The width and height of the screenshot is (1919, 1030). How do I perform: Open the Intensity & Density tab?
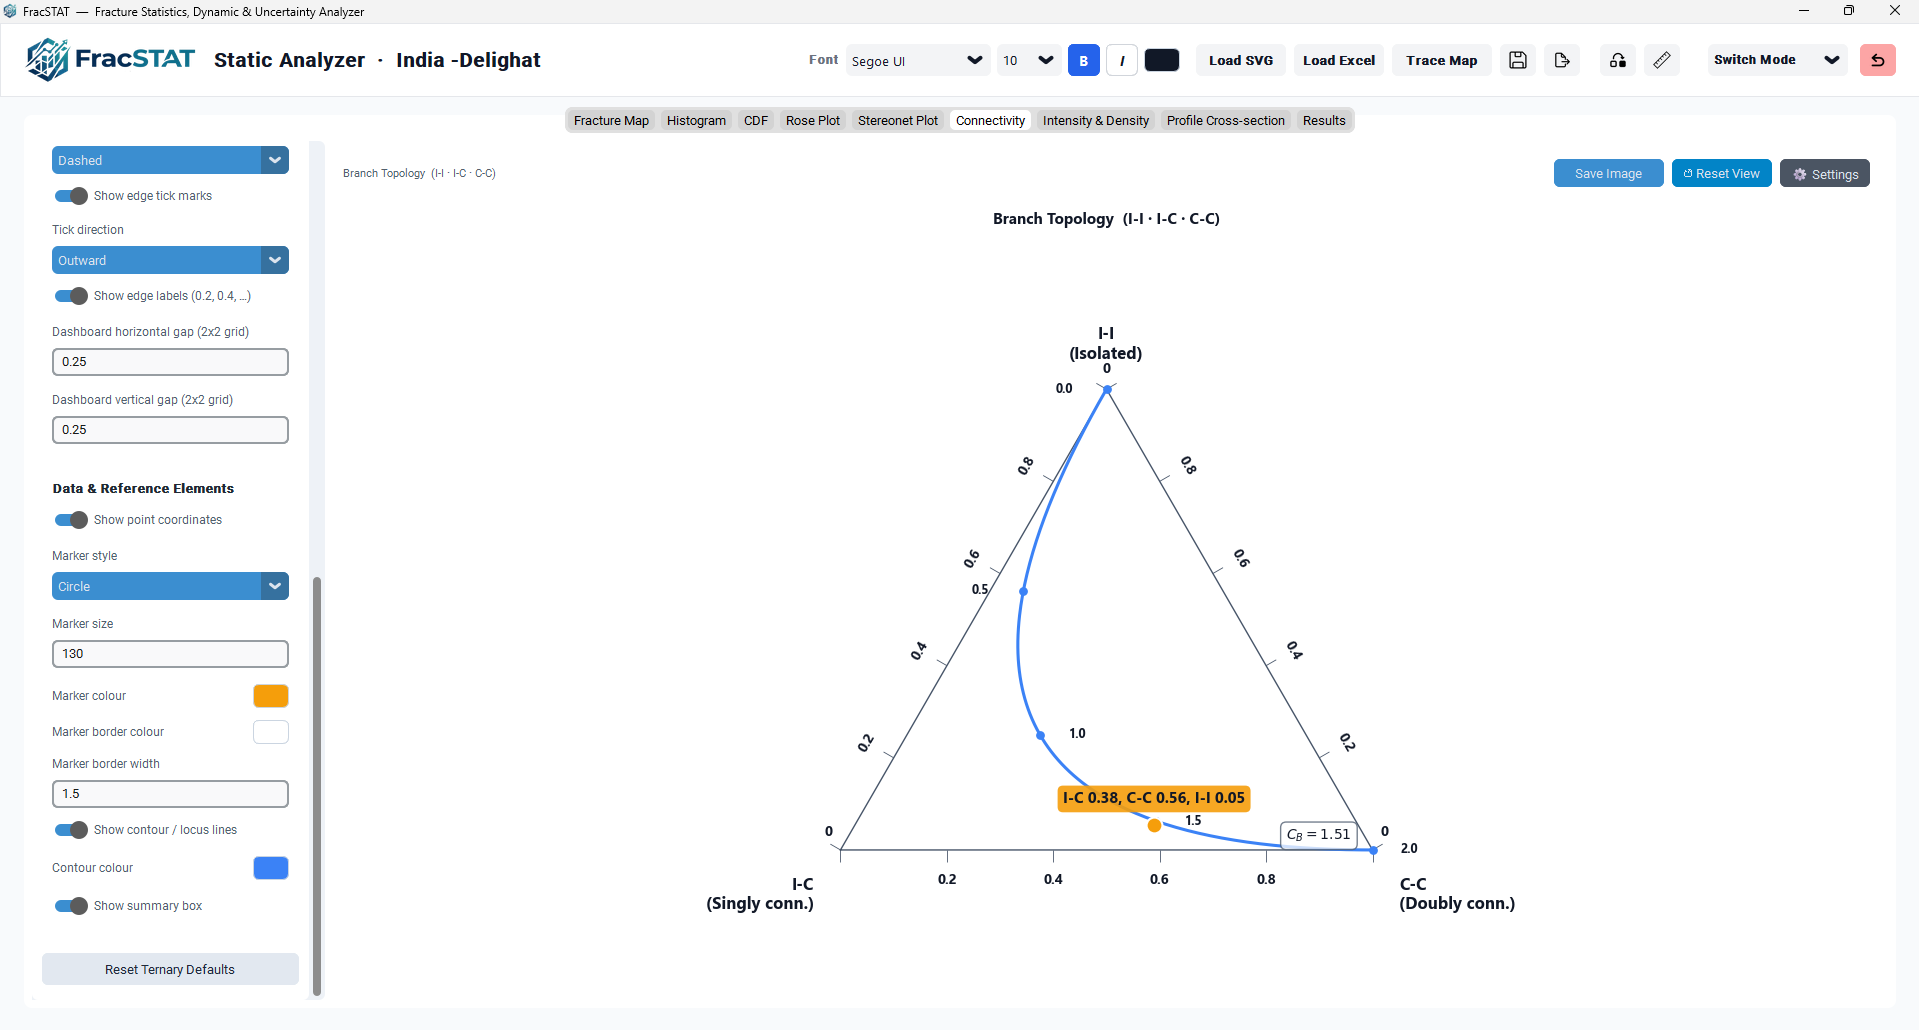click(1096, 120)
